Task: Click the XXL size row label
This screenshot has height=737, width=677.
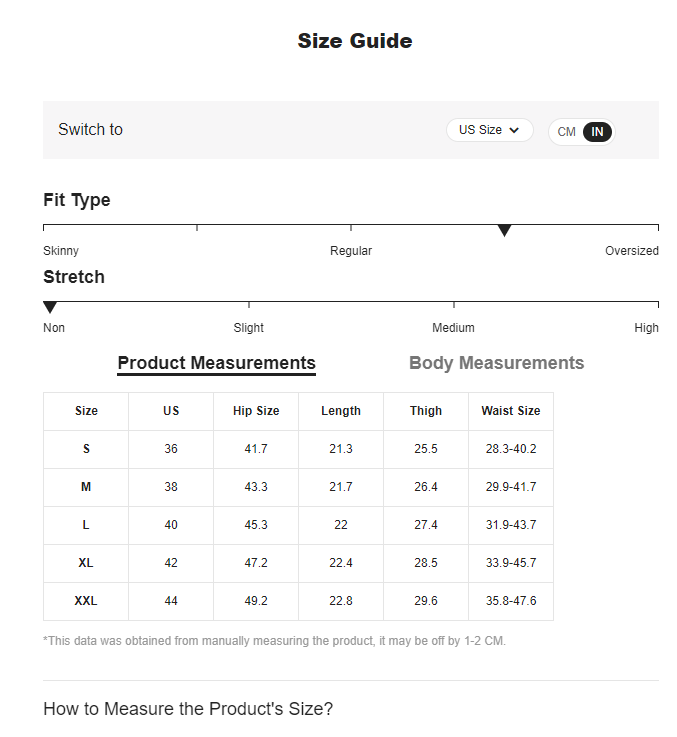Action: click(x=86, y=601)
